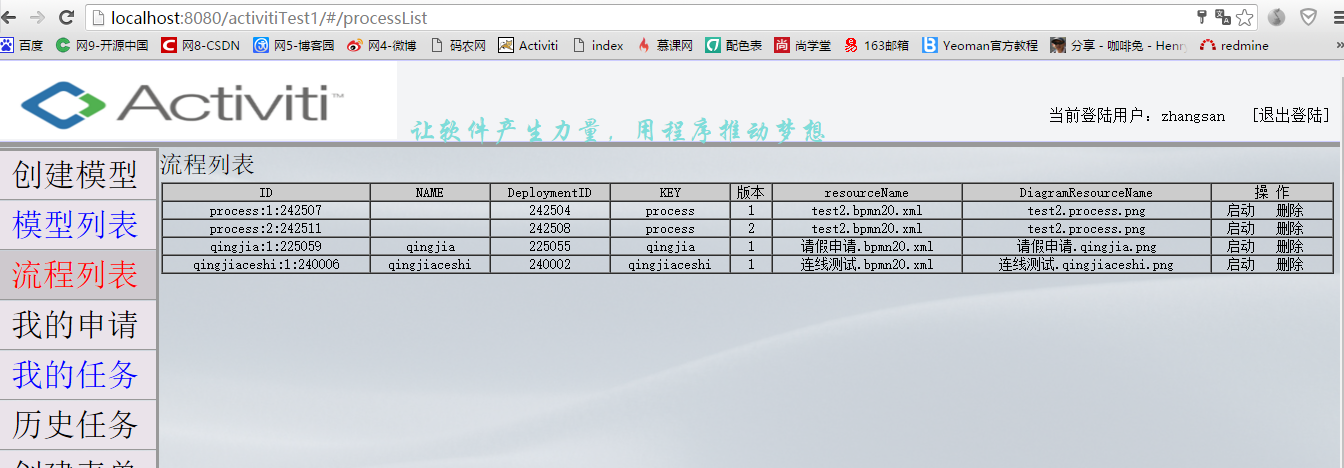Open the 码农网 bookmark
Screen dimensions: 1344x468
pyautogui.click(x=458, y=45)
